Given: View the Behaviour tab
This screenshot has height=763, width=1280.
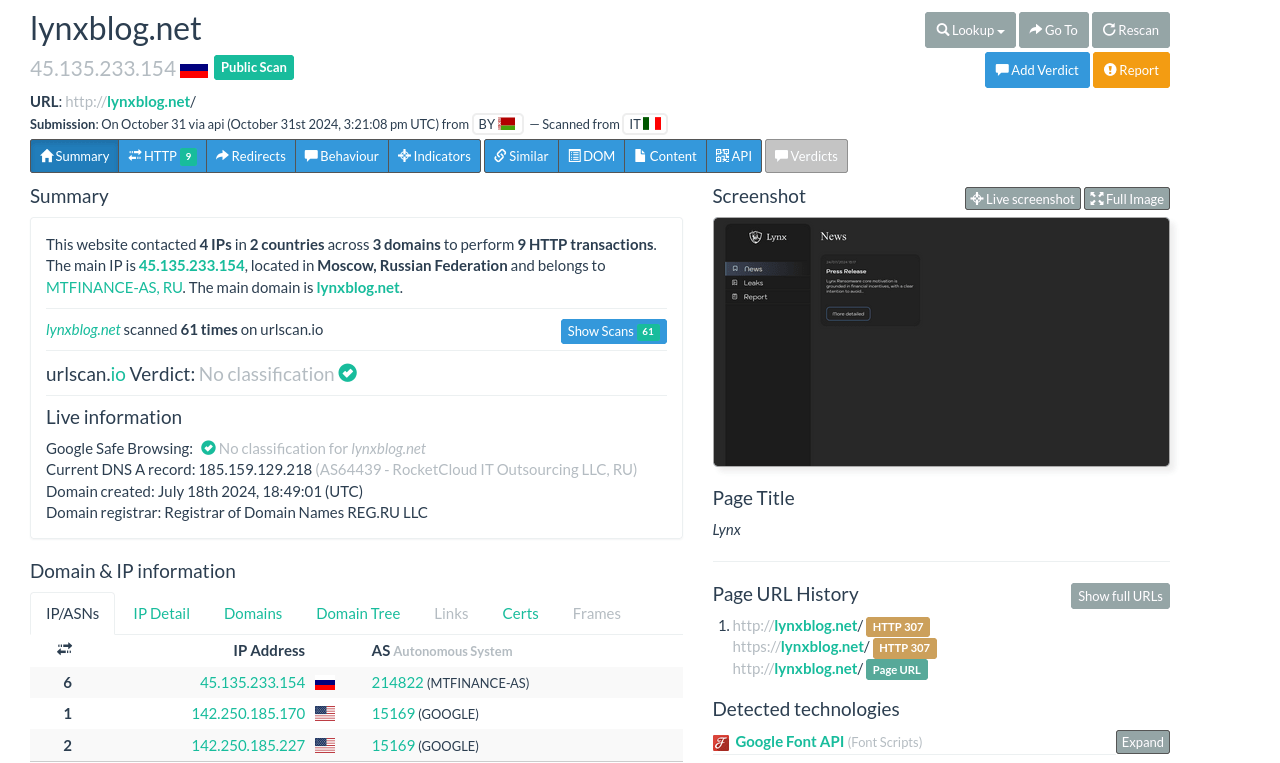Looking at the screenshot, I should tap(341, 156).
